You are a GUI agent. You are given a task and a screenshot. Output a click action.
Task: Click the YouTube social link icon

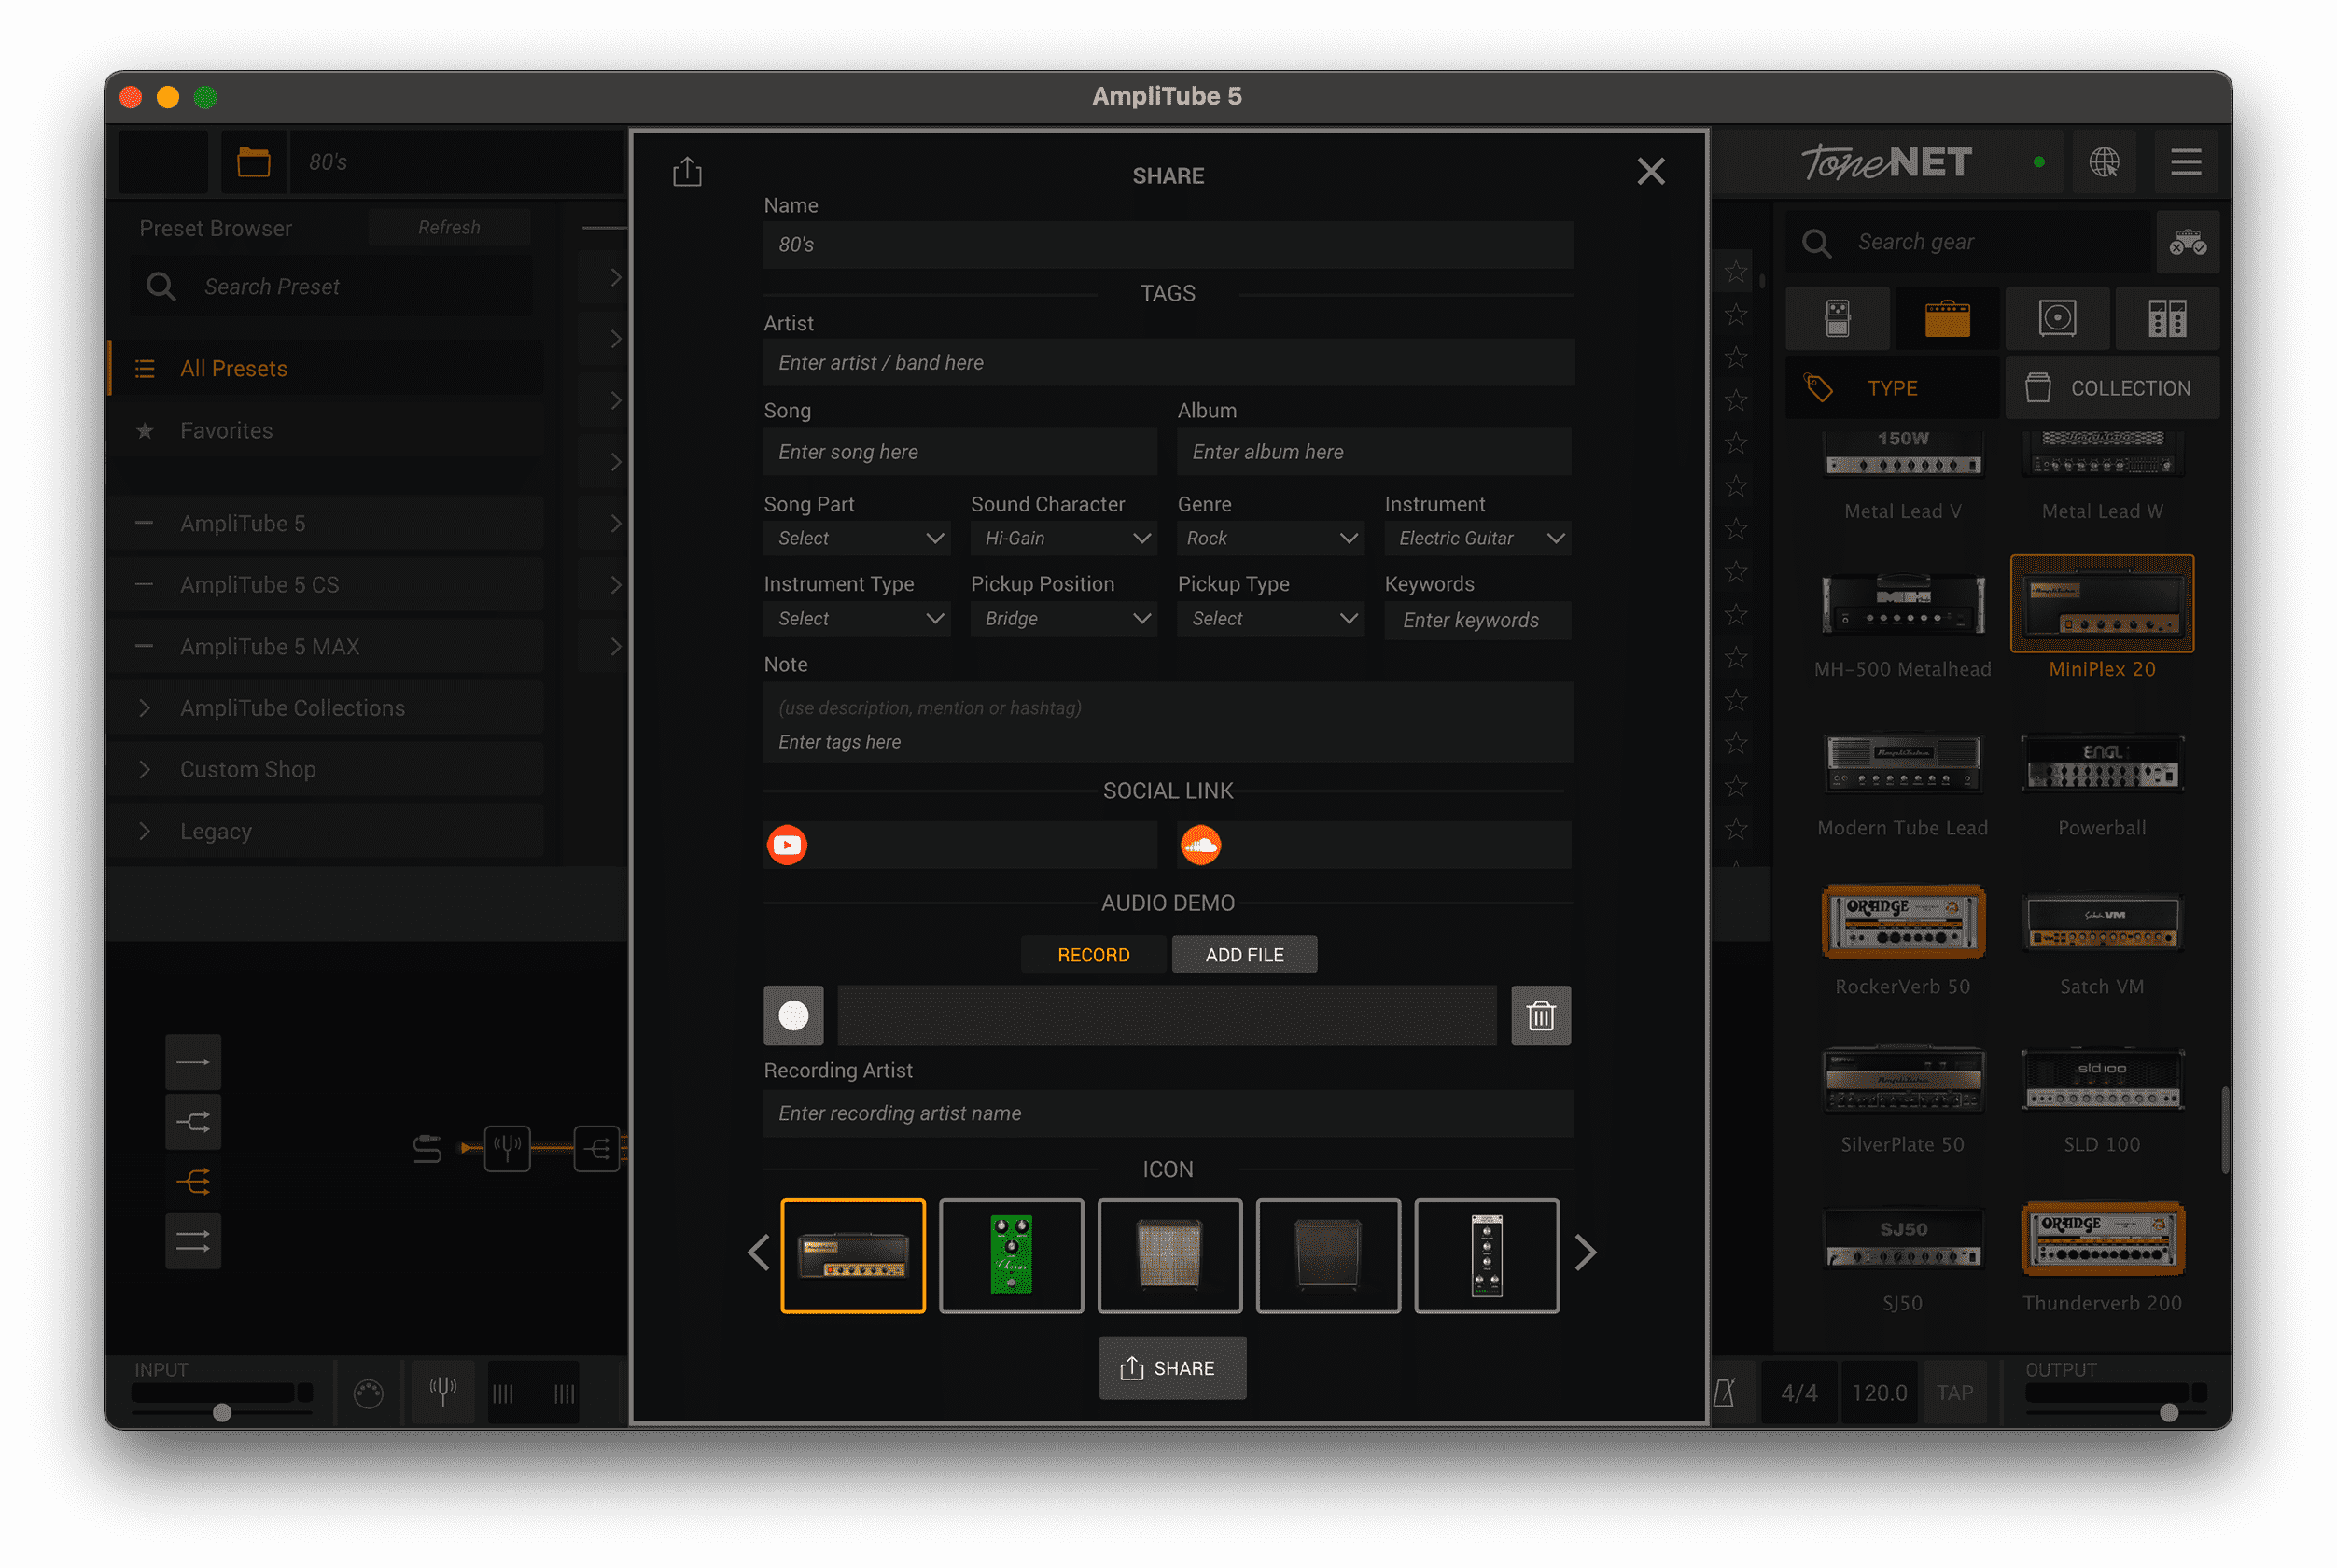coord(787,845)
